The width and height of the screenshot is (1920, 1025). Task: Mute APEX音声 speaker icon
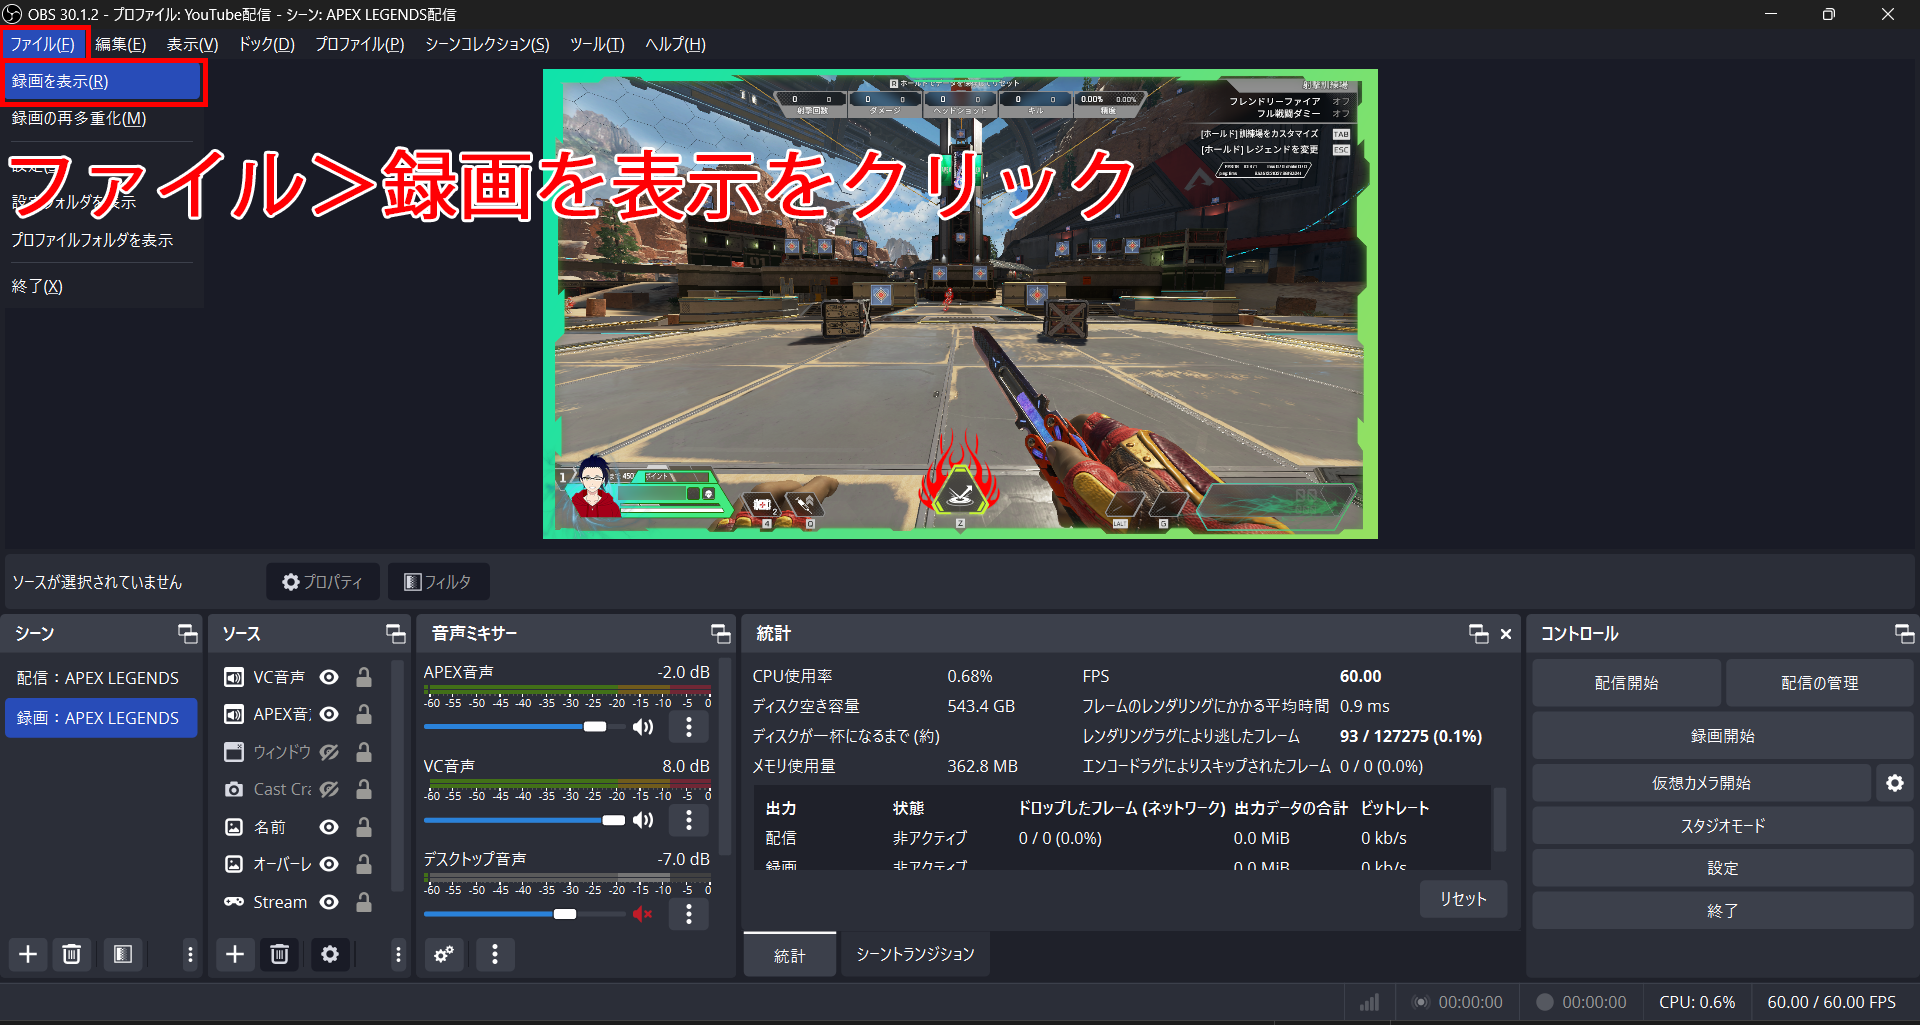click(x=643, y=727)
